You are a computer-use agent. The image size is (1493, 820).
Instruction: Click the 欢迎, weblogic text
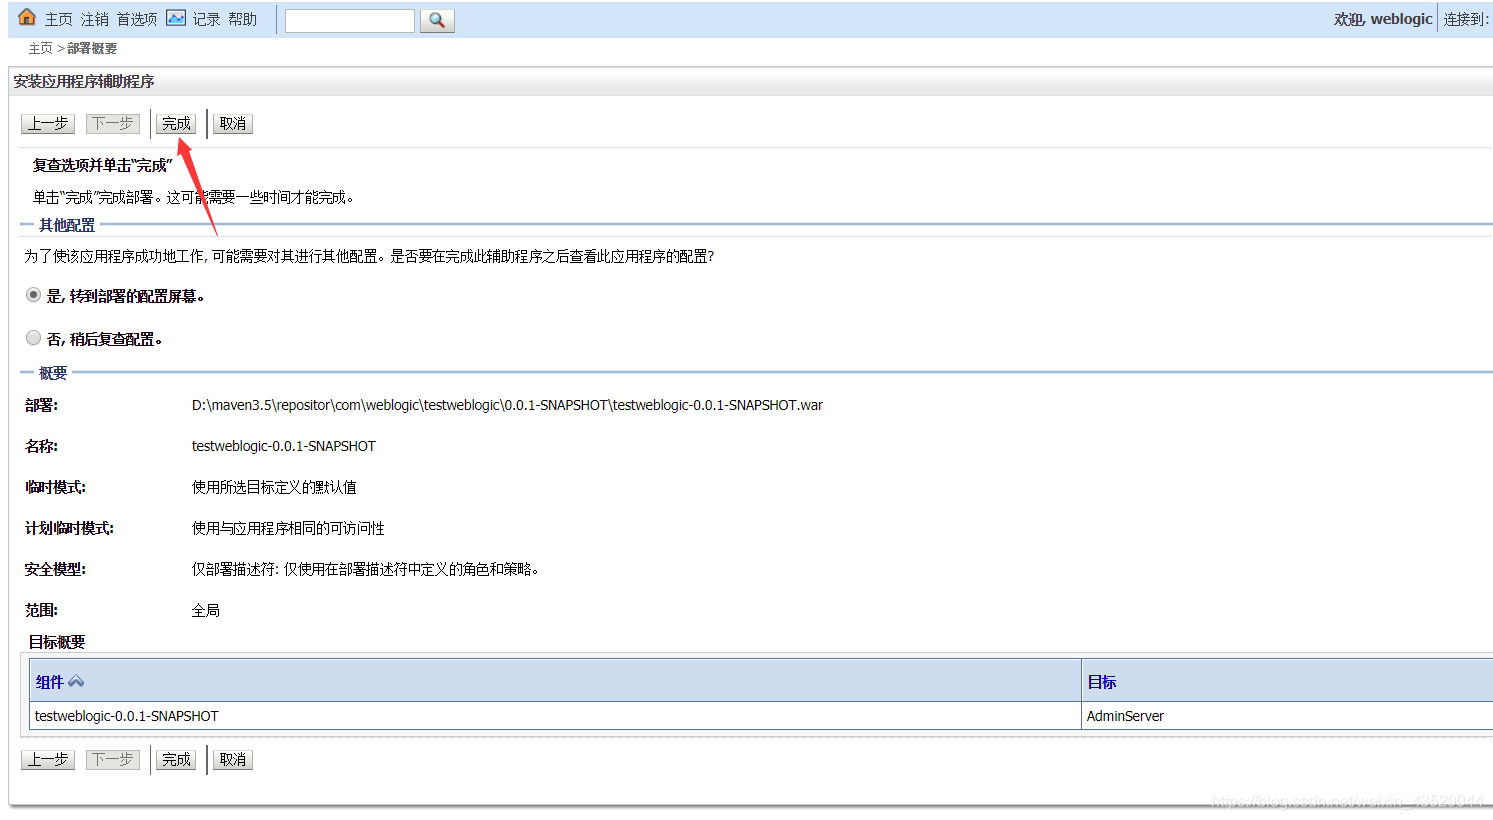(x=1383, y=19)
